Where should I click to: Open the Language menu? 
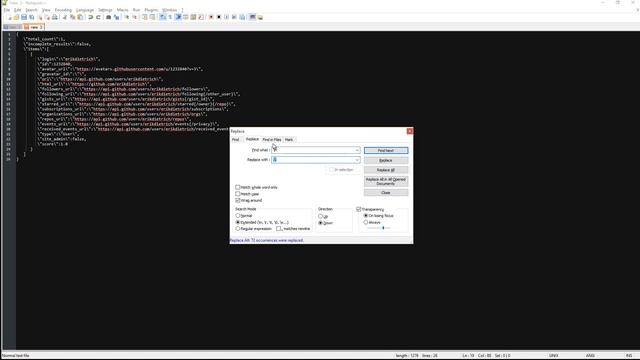(85, 10)
